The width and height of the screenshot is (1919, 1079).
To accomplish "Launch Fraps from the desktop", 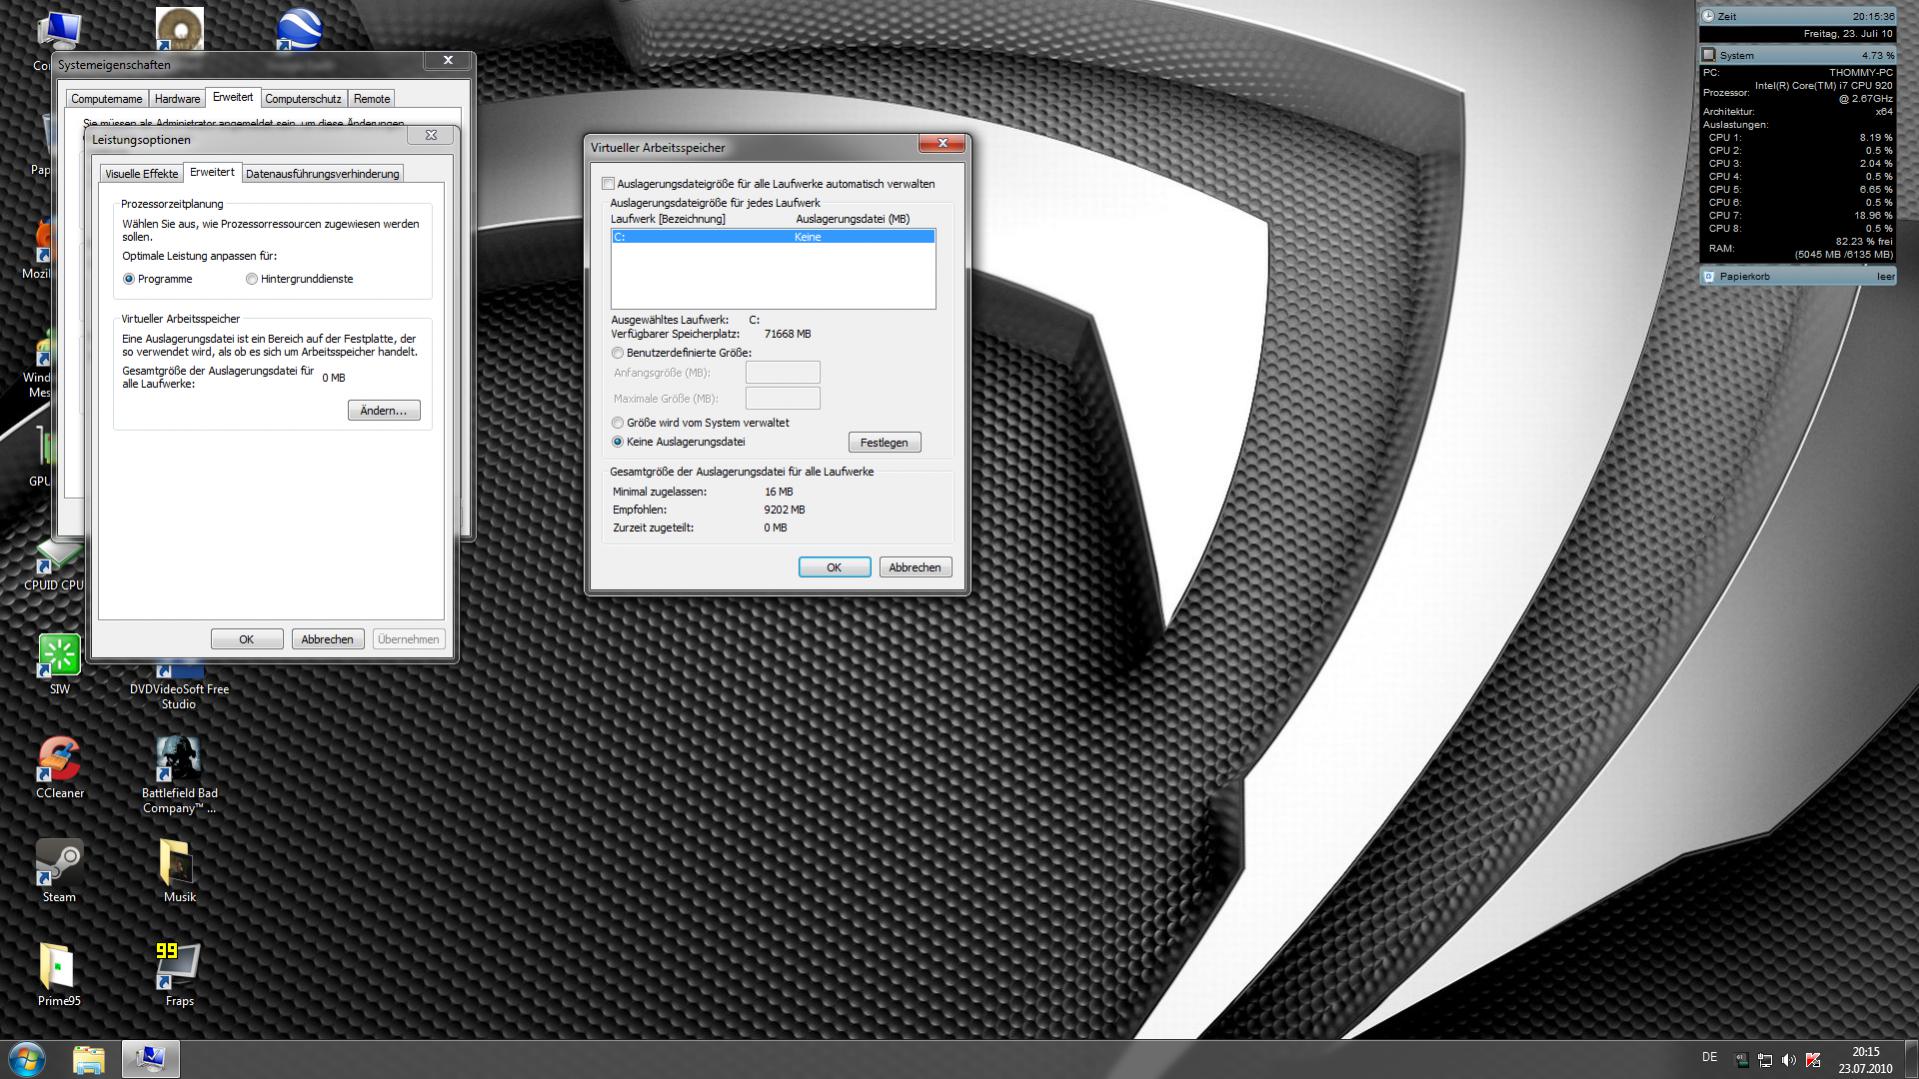I will click(179, 976).
